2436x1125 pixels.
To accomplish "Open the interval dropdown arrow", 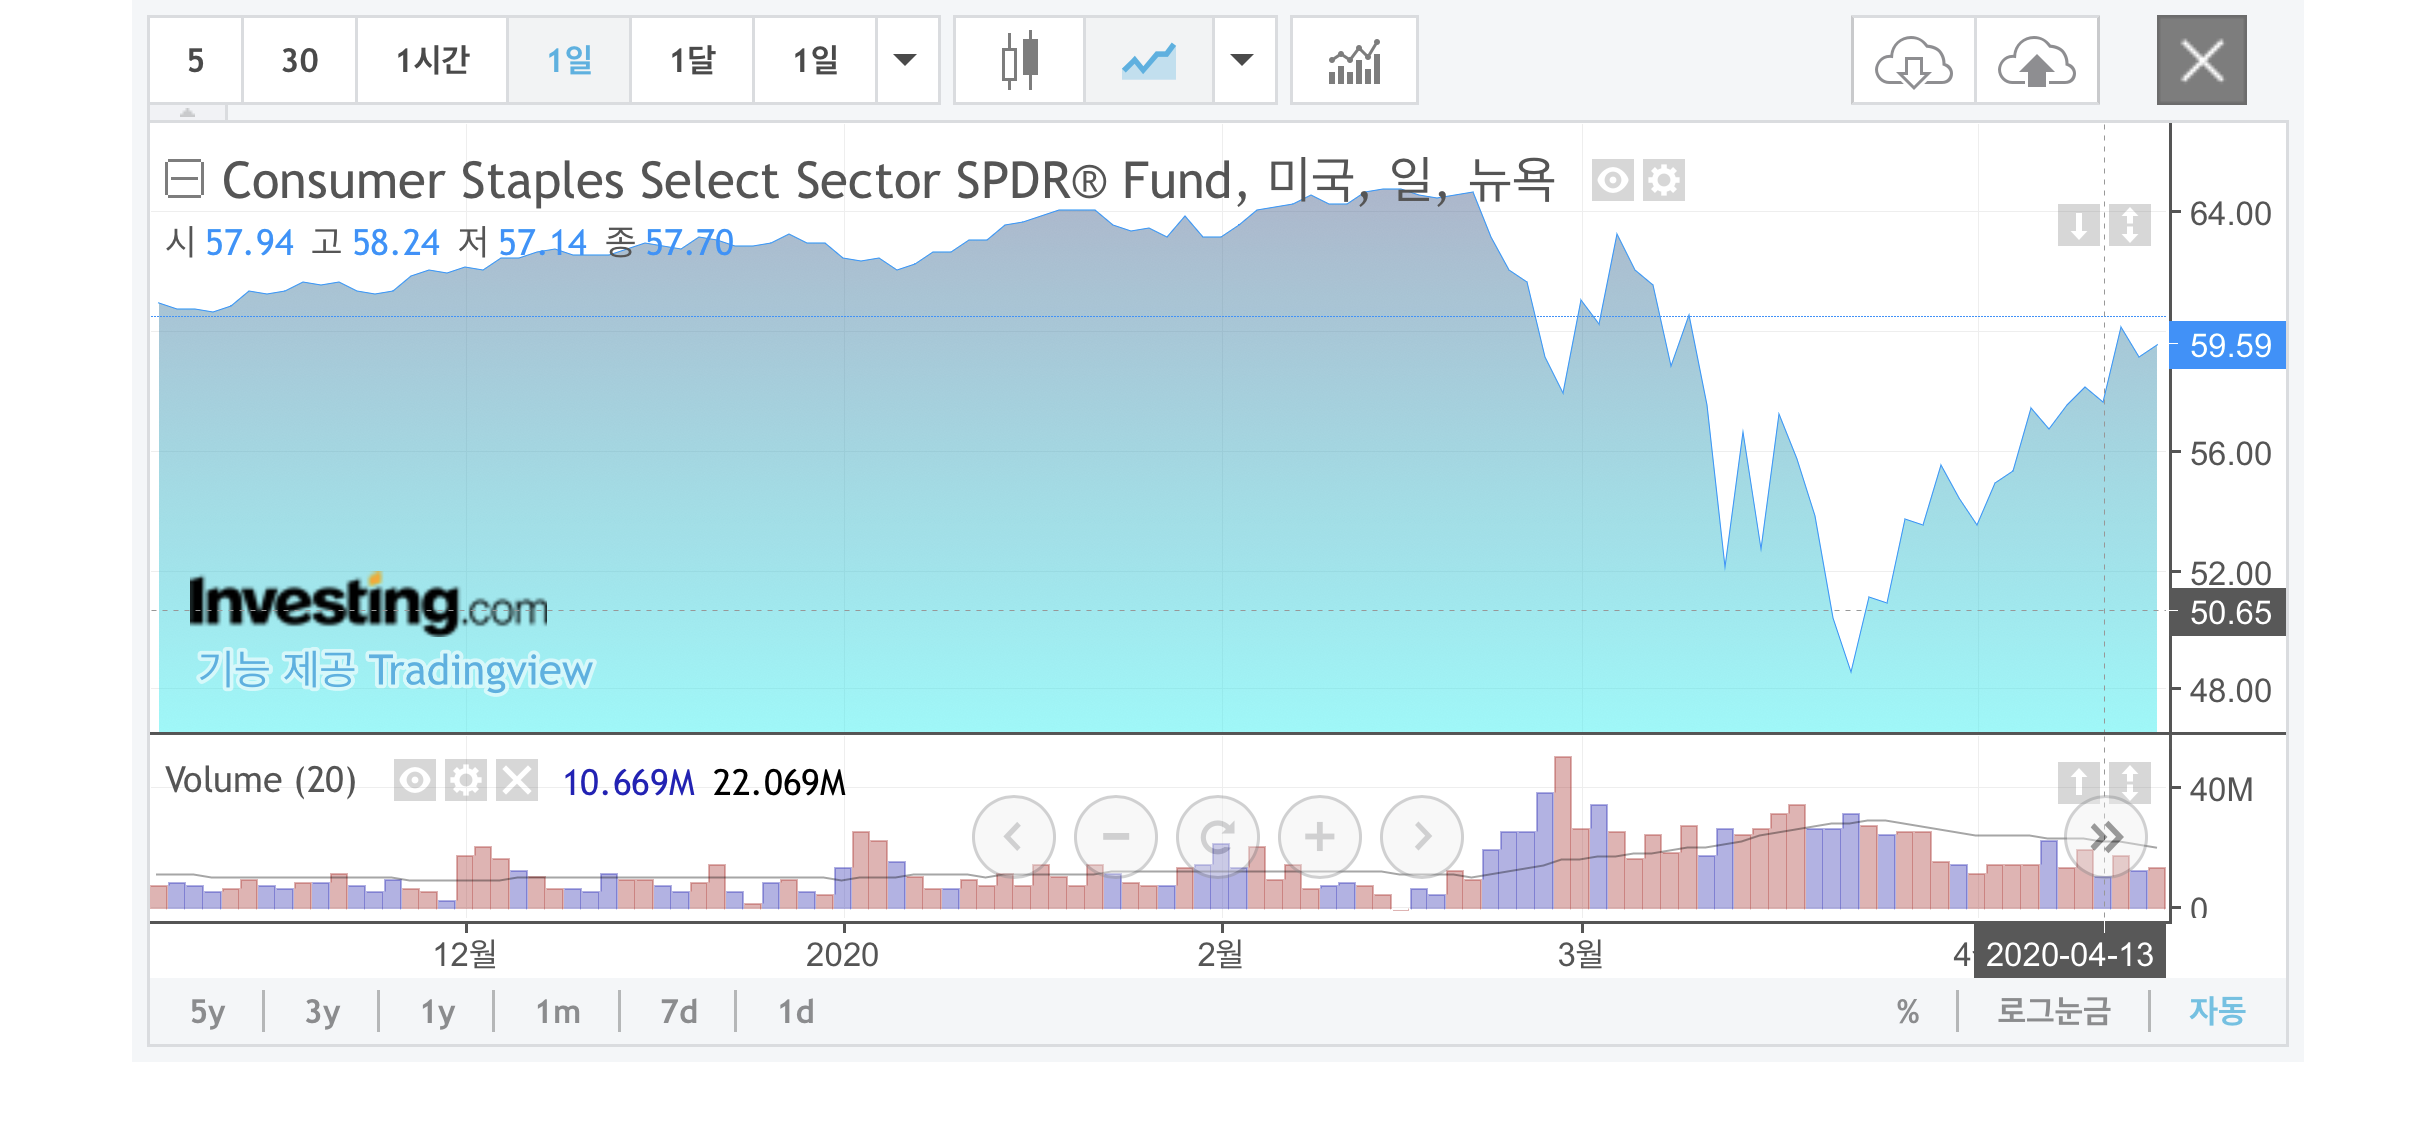I will [x=906, y=60].
